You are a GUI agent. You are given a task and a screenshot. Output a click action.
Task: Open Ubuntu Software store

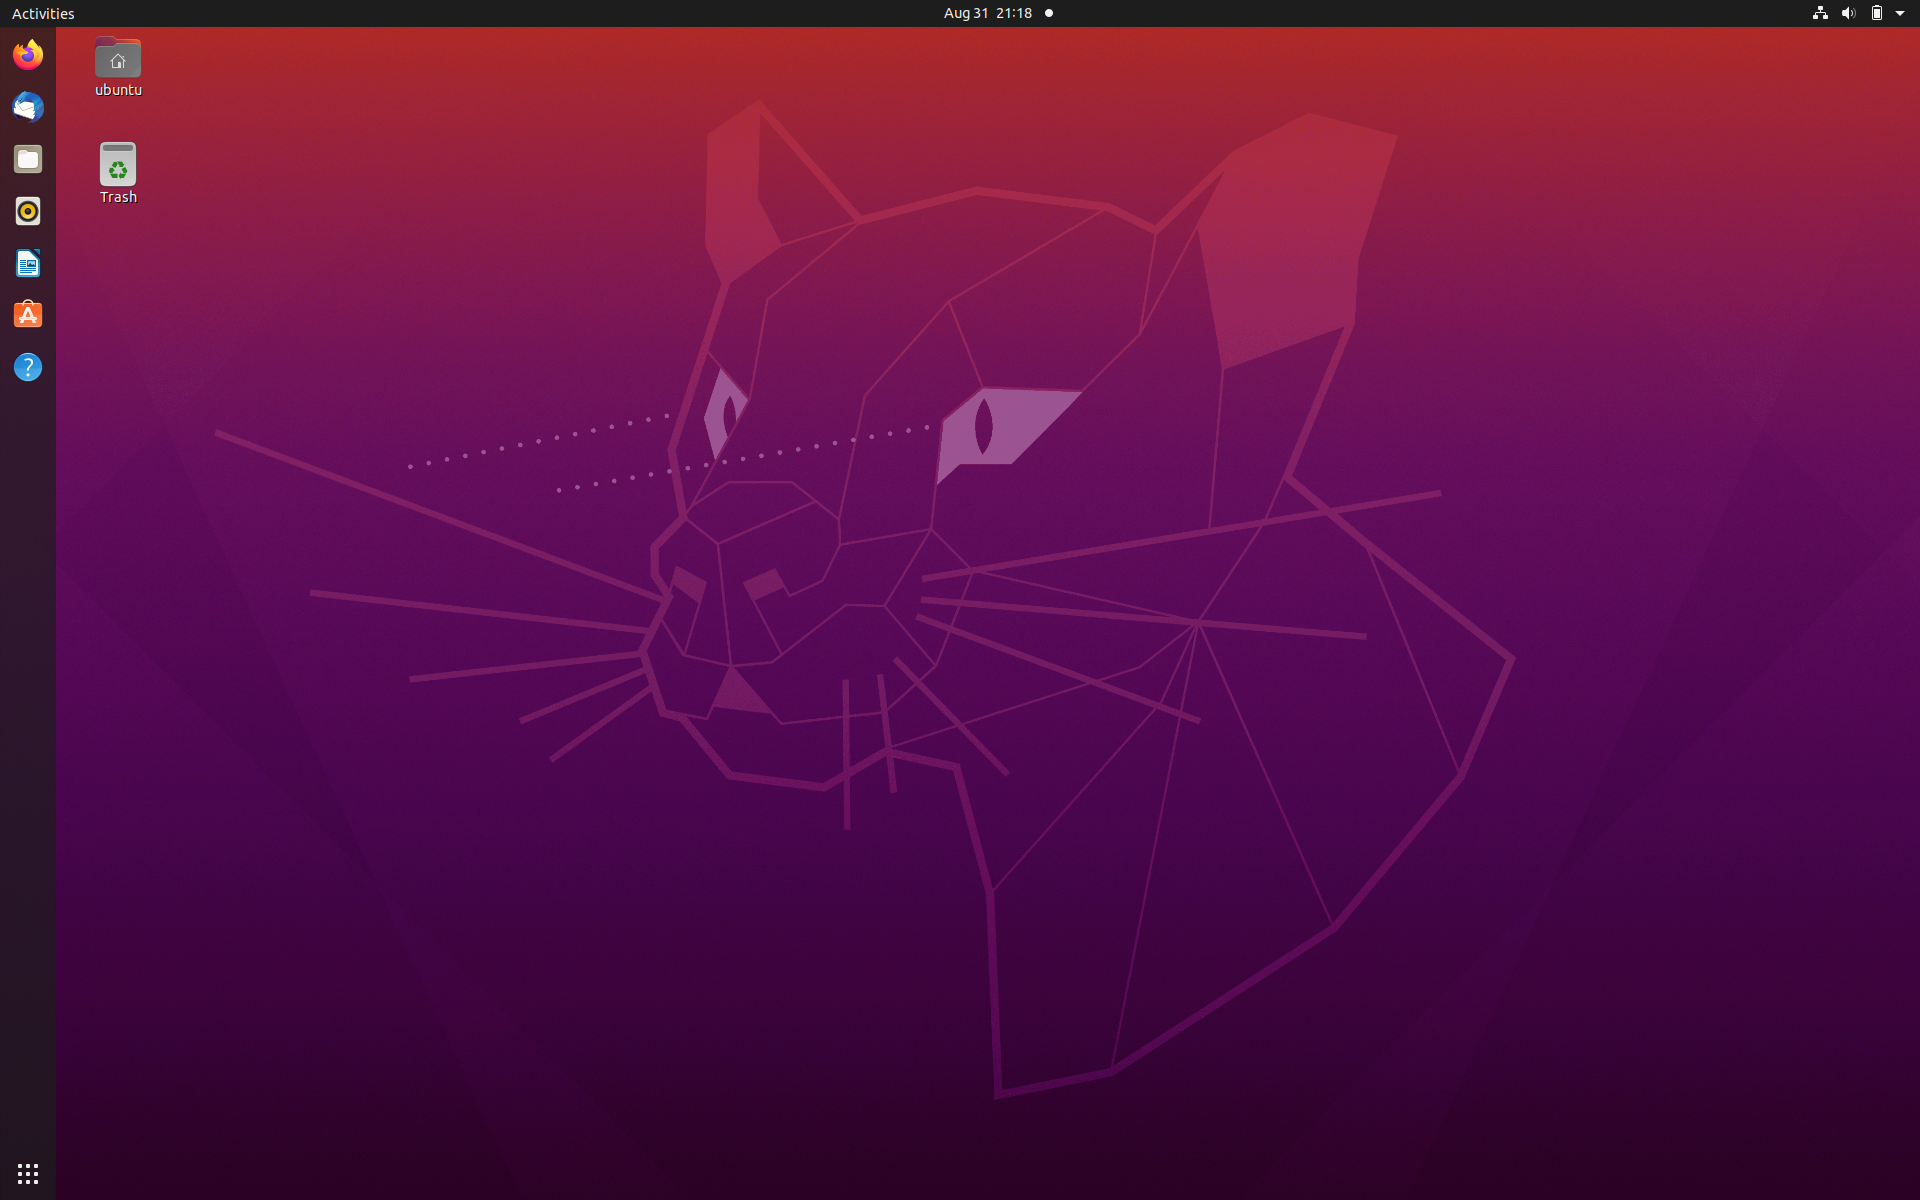tap(28, 315)
